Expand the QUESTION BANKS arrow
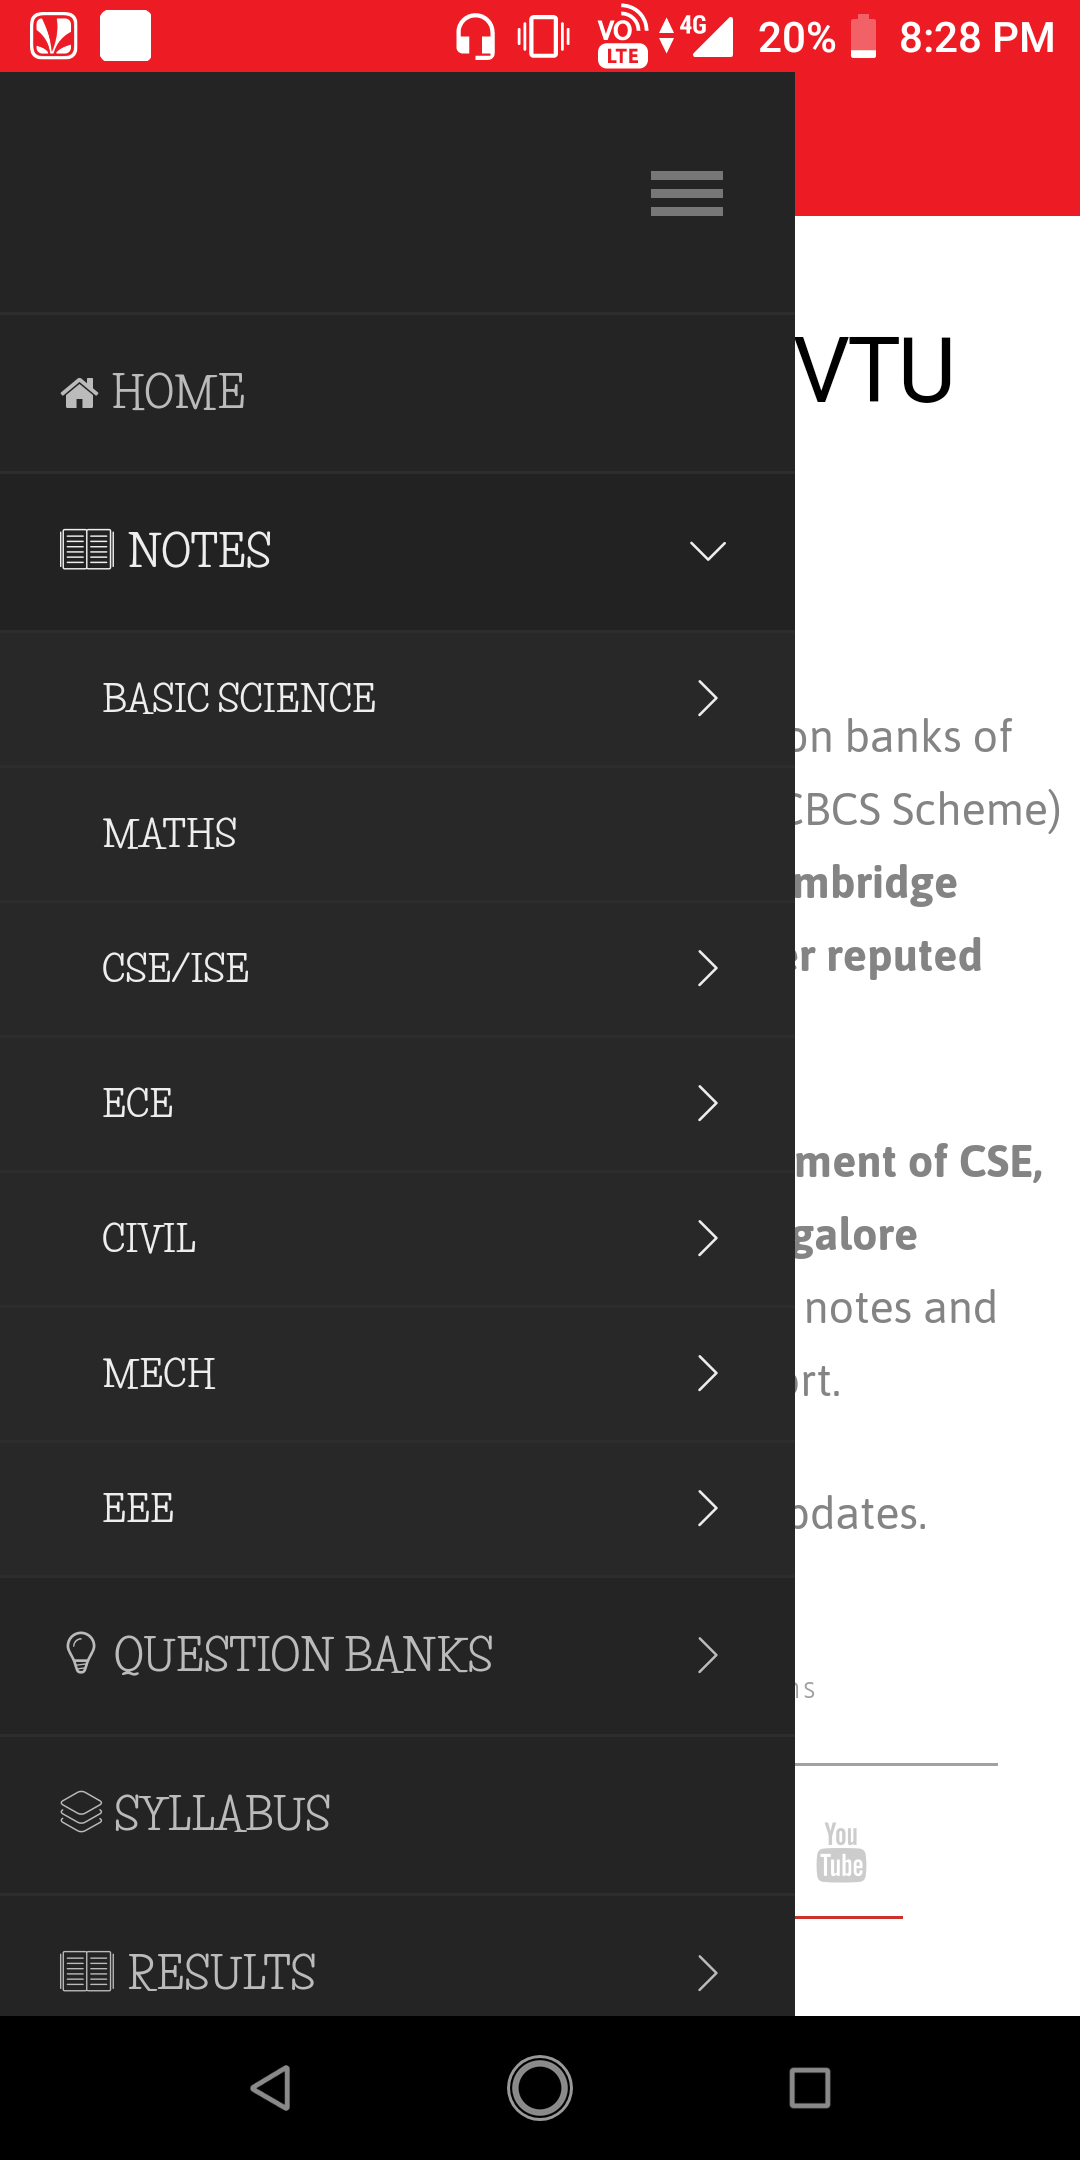The image size is (1080, 2160). (707, 1655)
